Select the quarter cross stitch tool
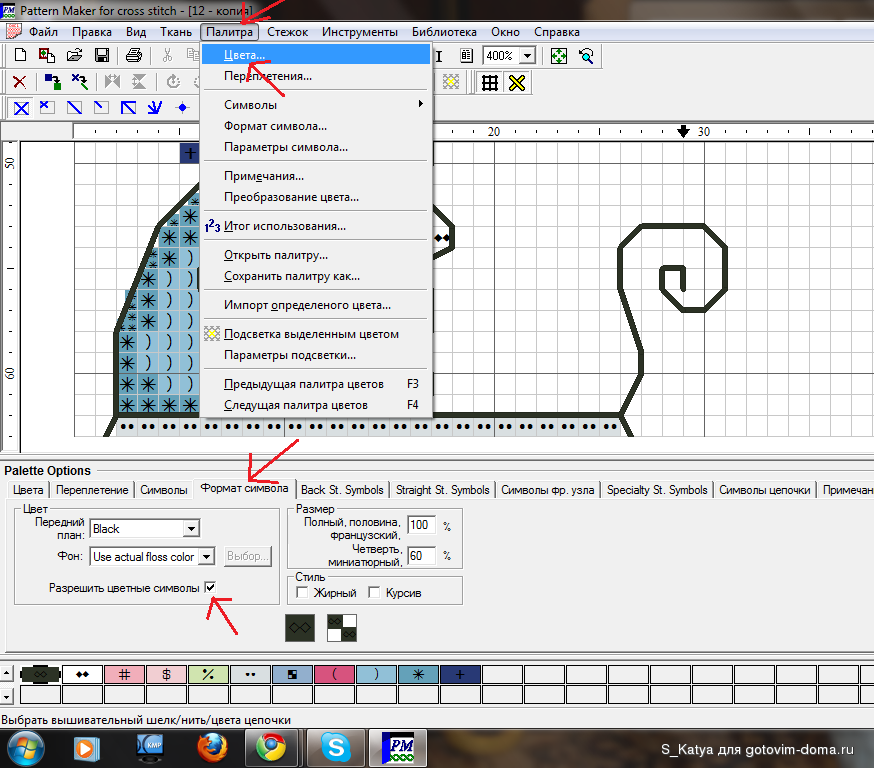 coord(47,108)
